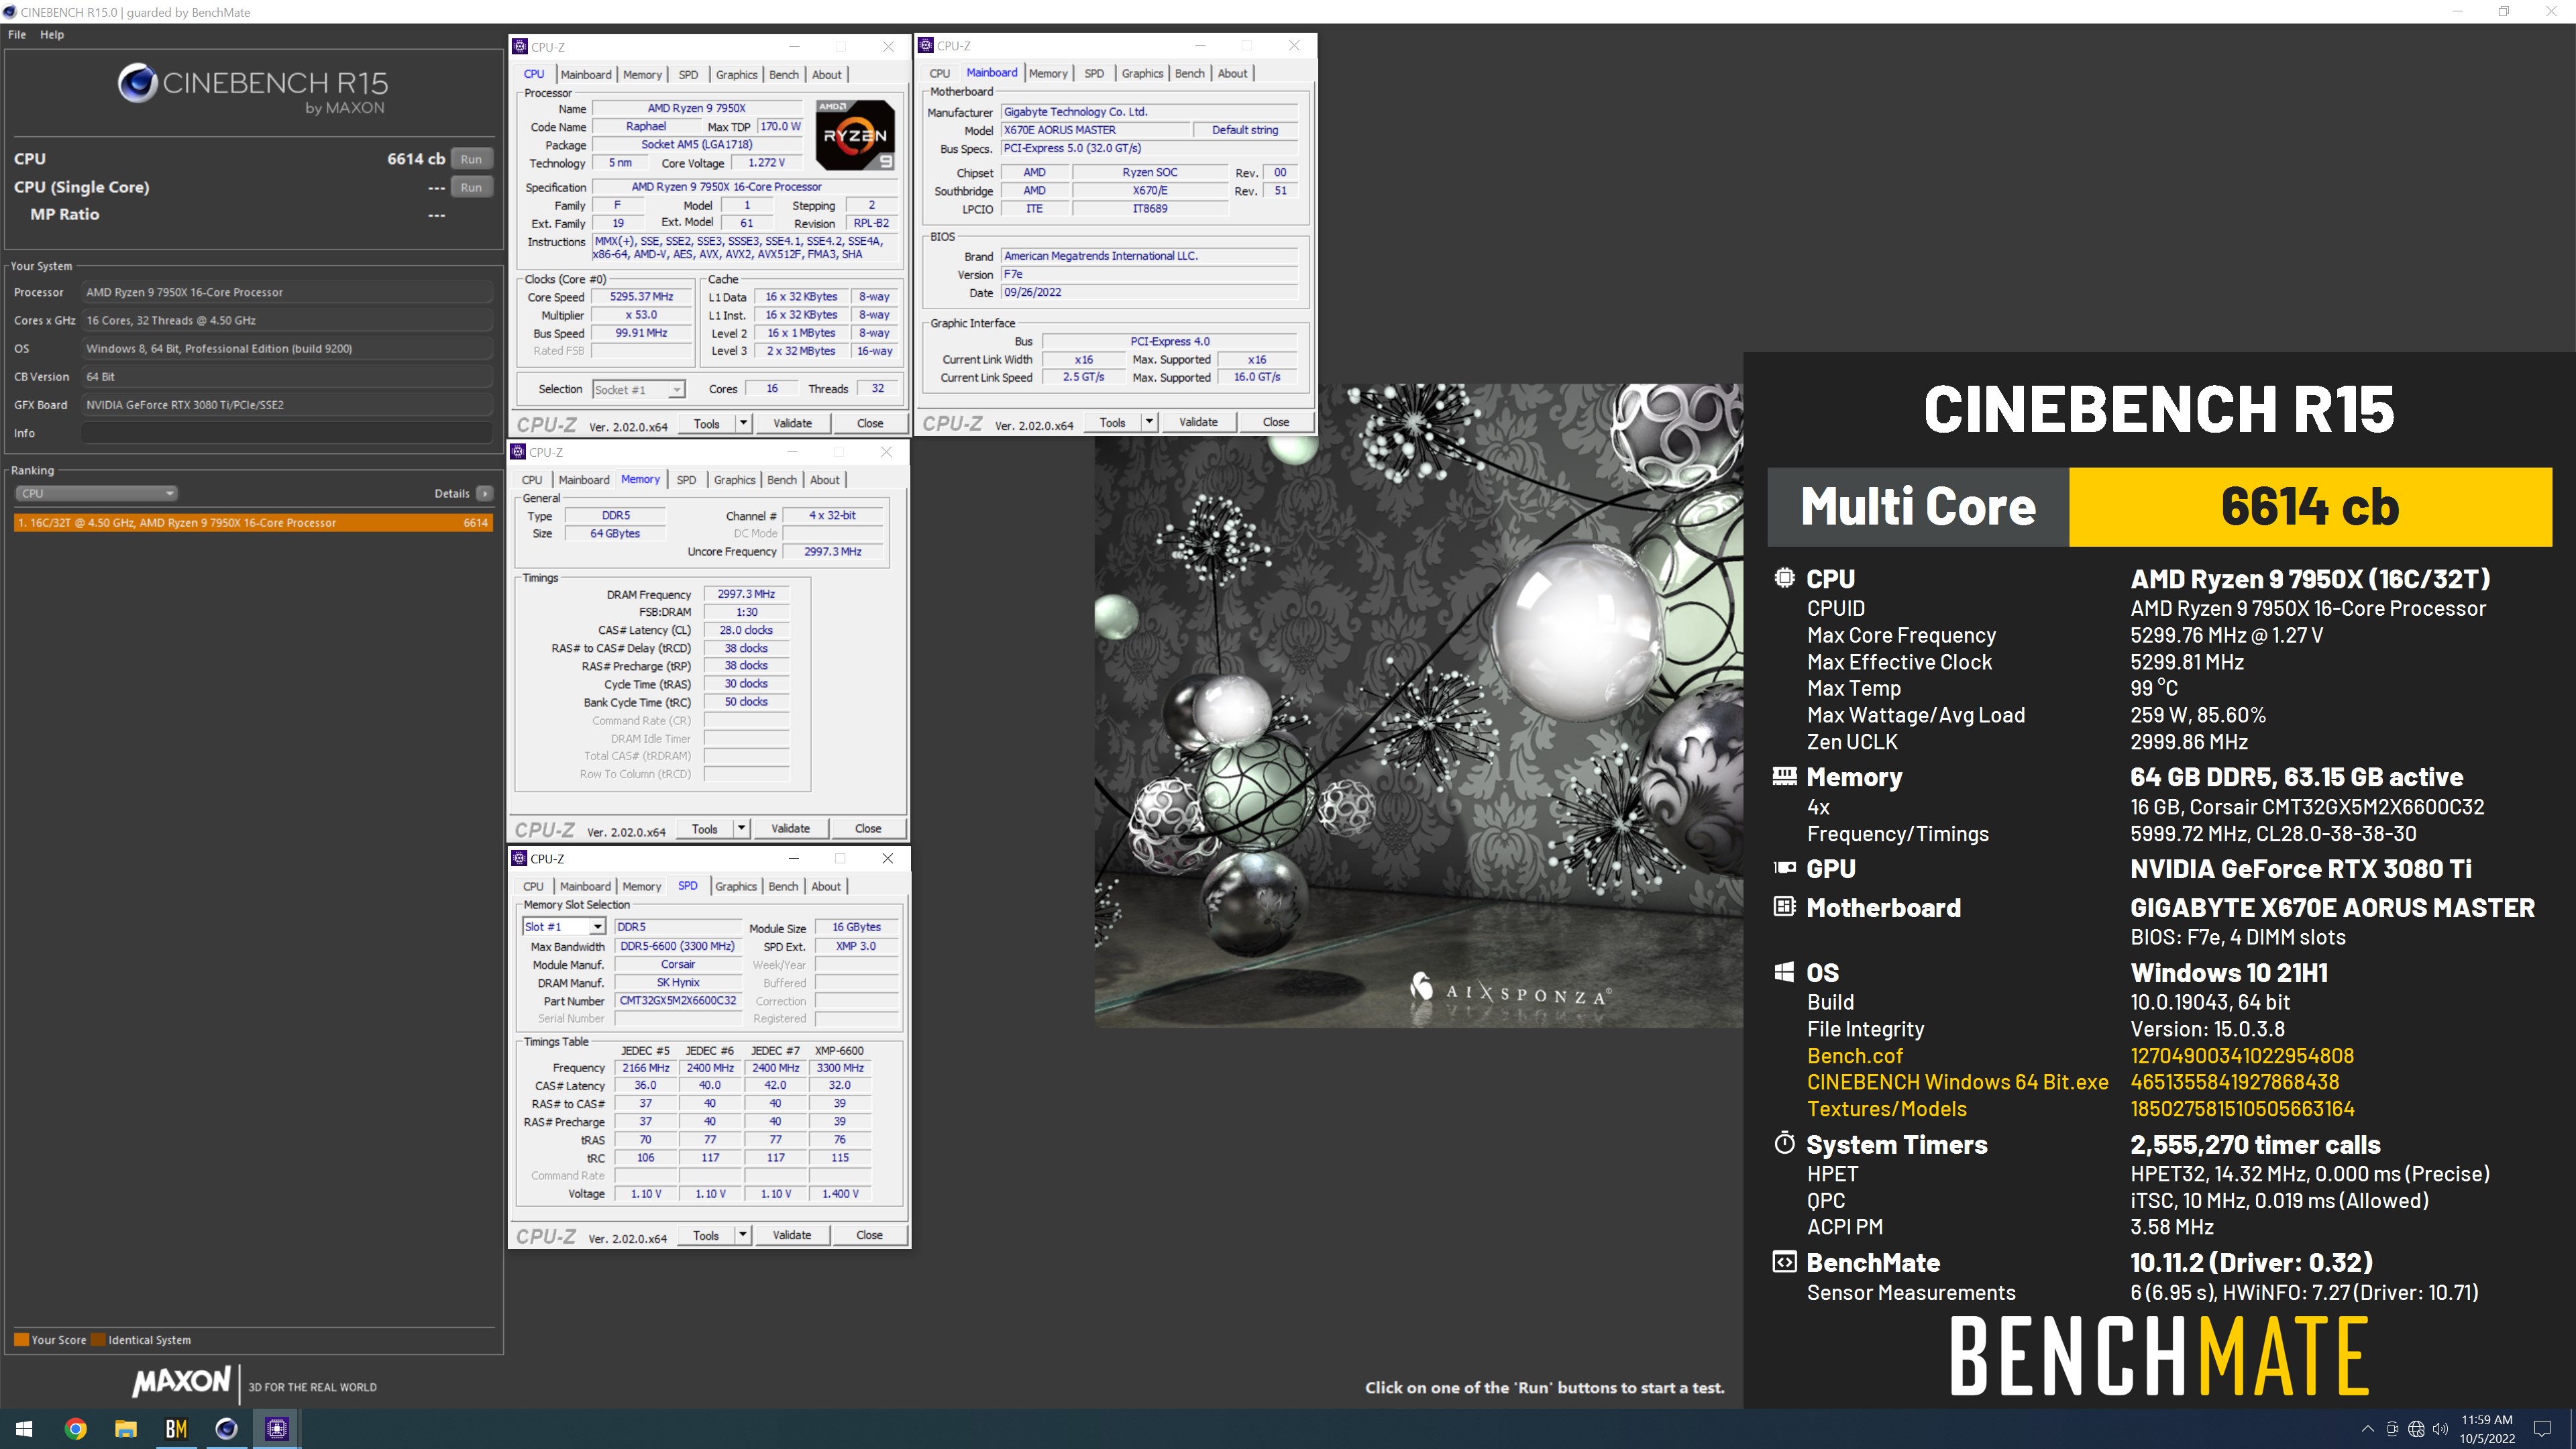Open Tools dropdown arrow in Mainboard window
Screen dimensions: 2576x1449
coord(1149,422)
